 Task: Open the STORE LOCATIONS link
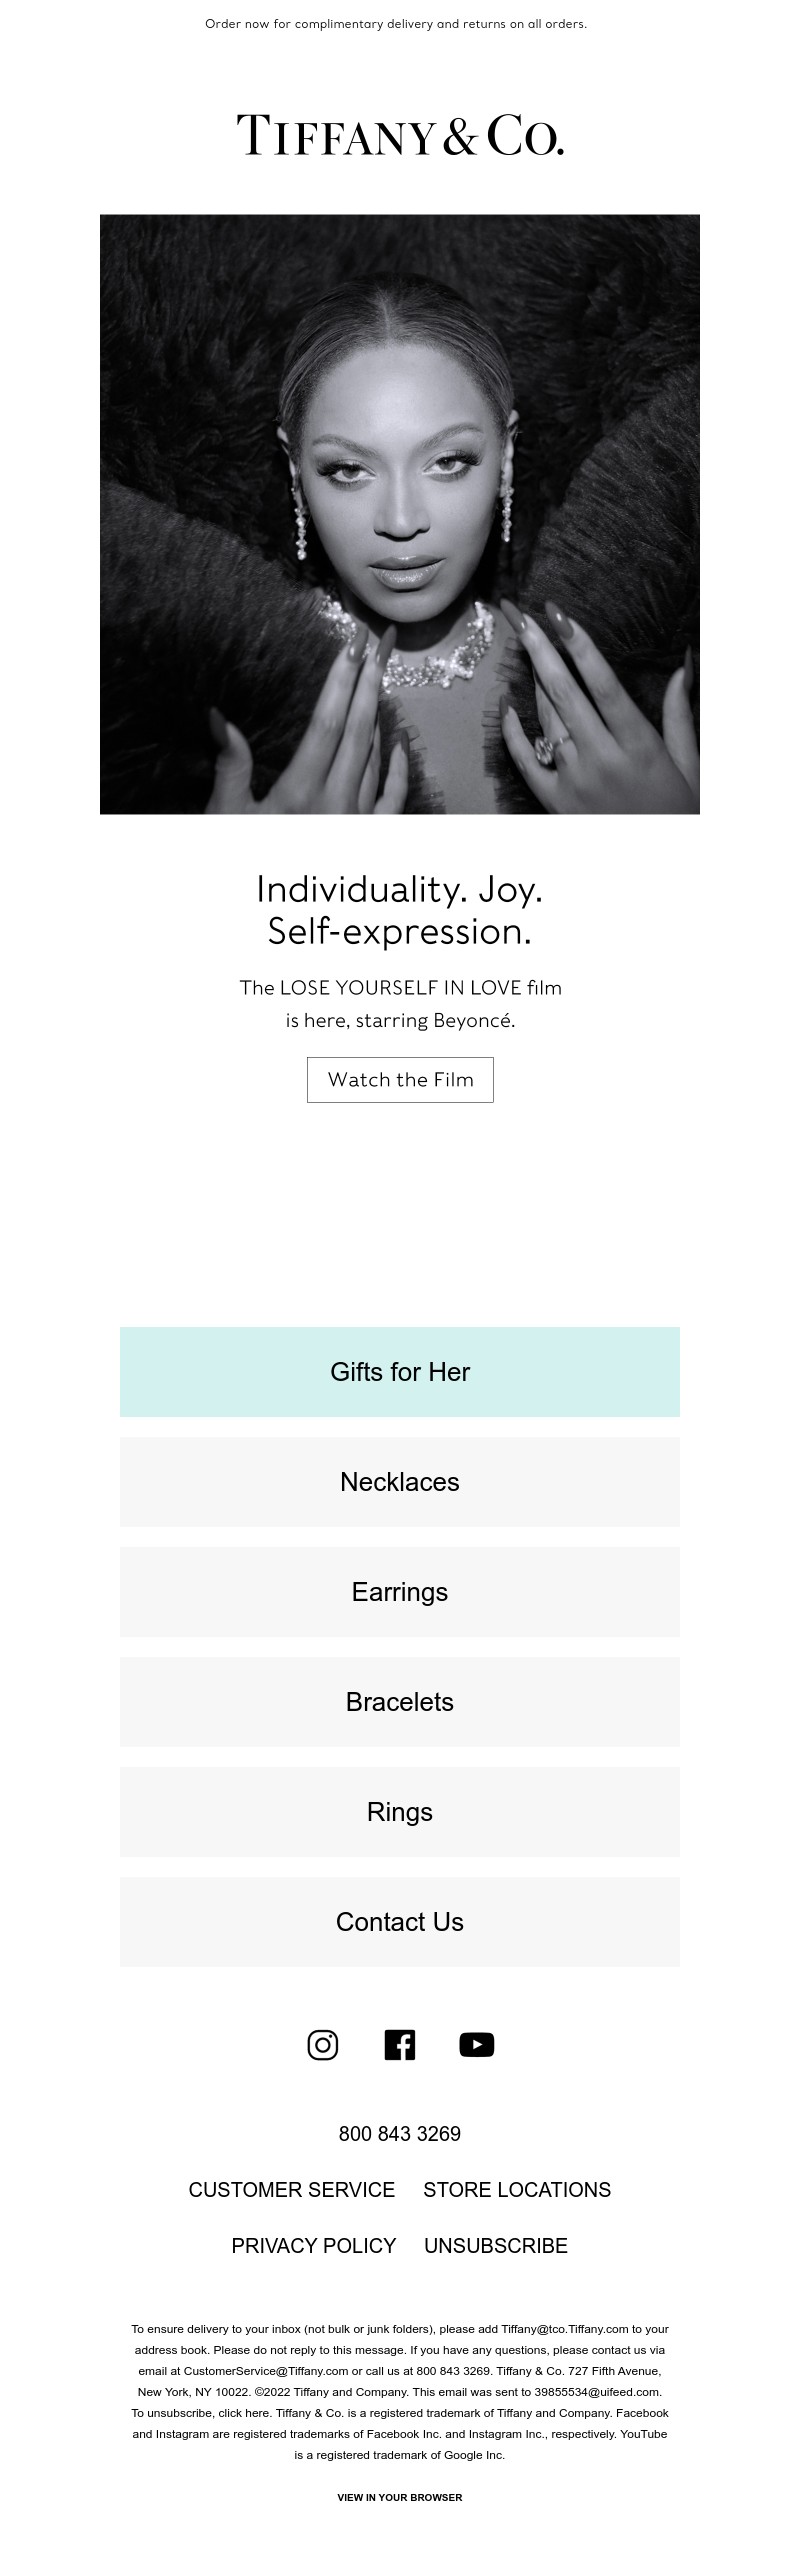pyautogui.click(x=517, y=2190)
